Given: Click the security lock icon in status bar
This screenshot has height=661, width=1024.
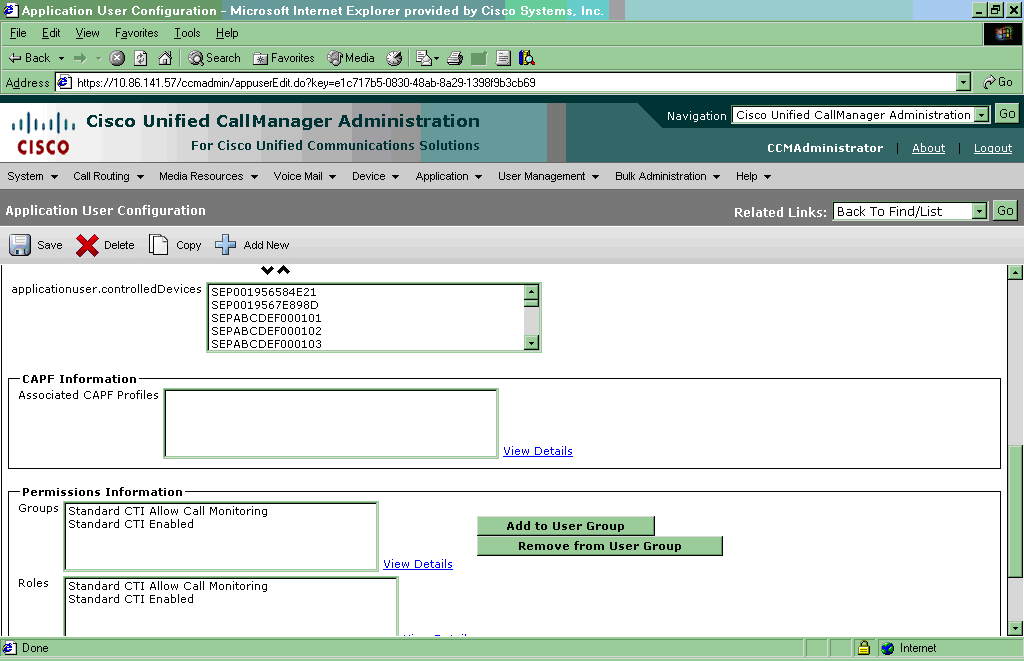Looking at the screenshot, I should [864, 648].
